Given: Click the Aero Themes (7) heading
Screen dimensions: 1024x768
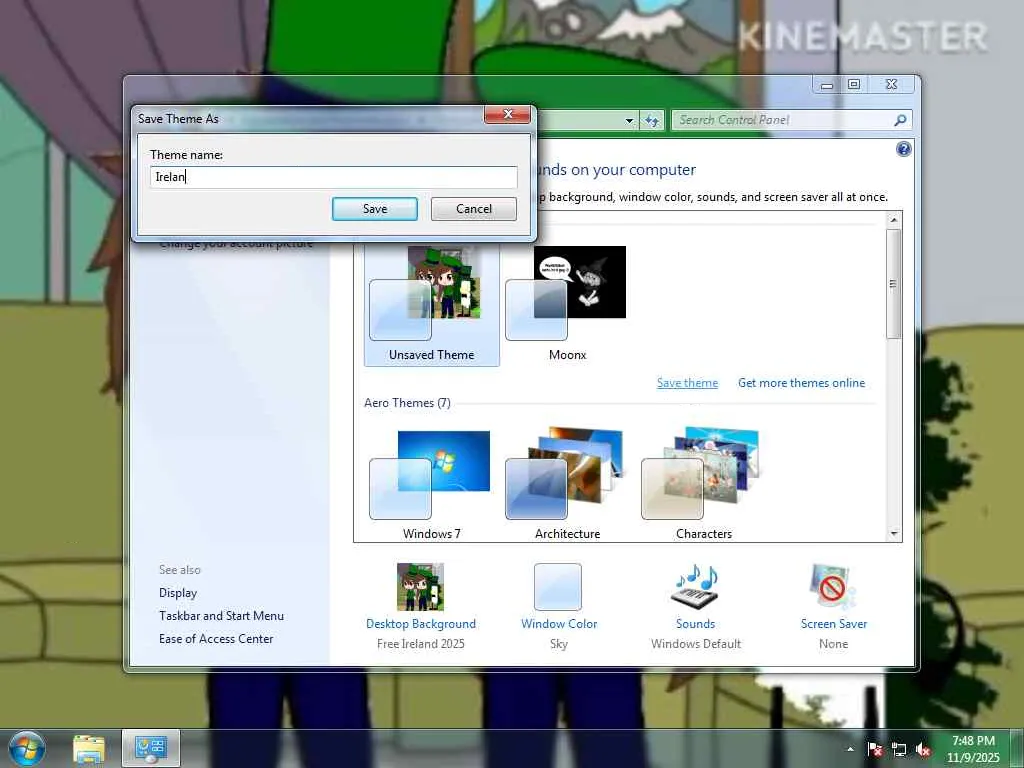Looking at the screenshot, I should pos(408,403).
